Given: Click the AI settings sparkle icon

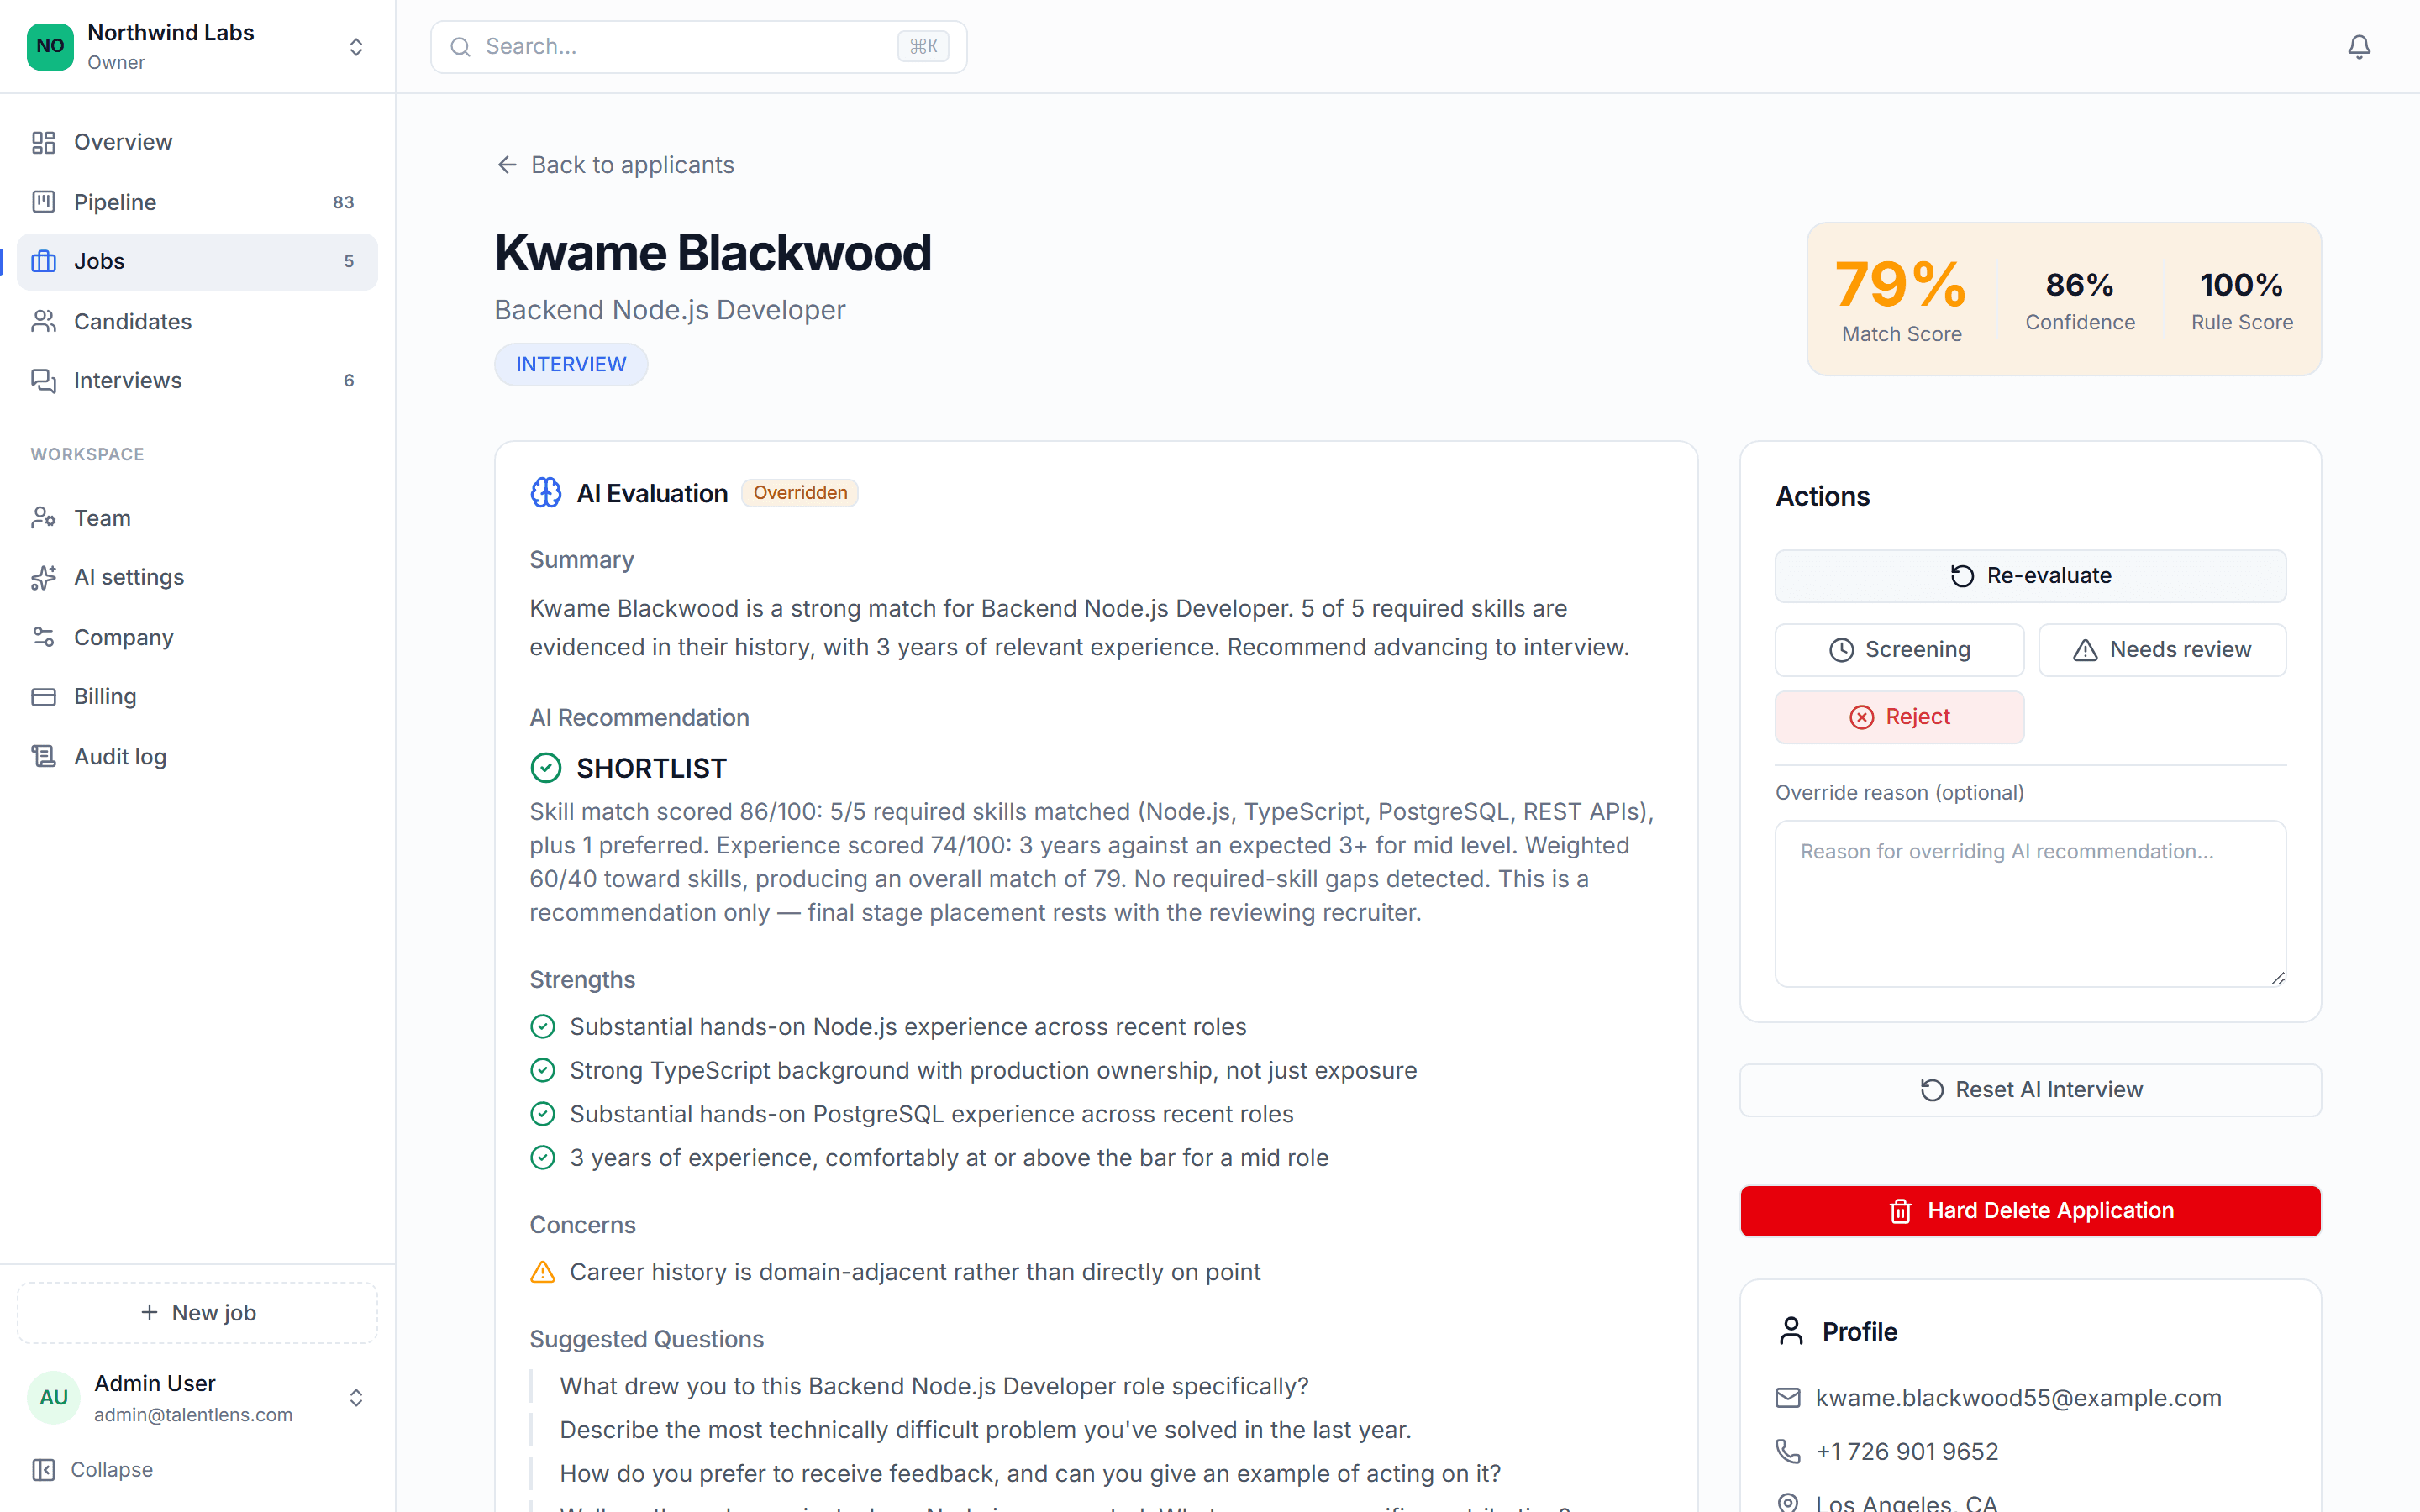Looking at the screenshot, I should (x=43, y=577).
